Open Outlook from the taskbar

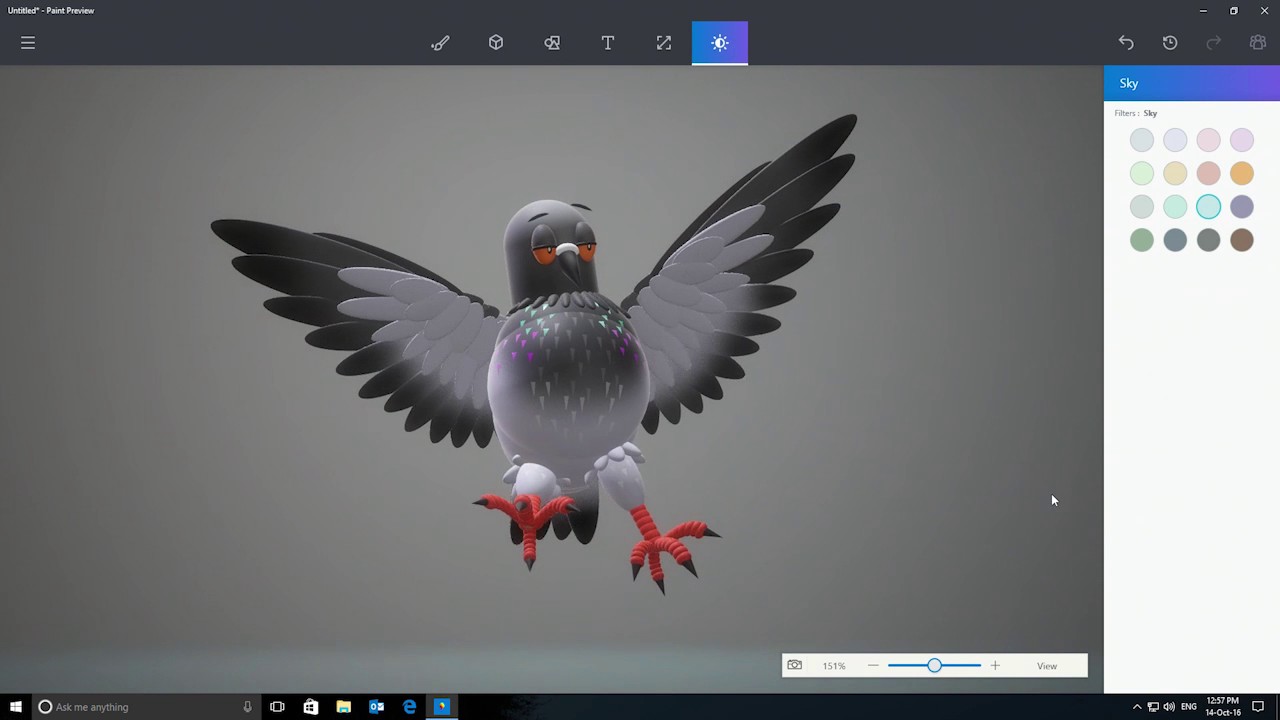pyautogui.click(x=376, y=707)
